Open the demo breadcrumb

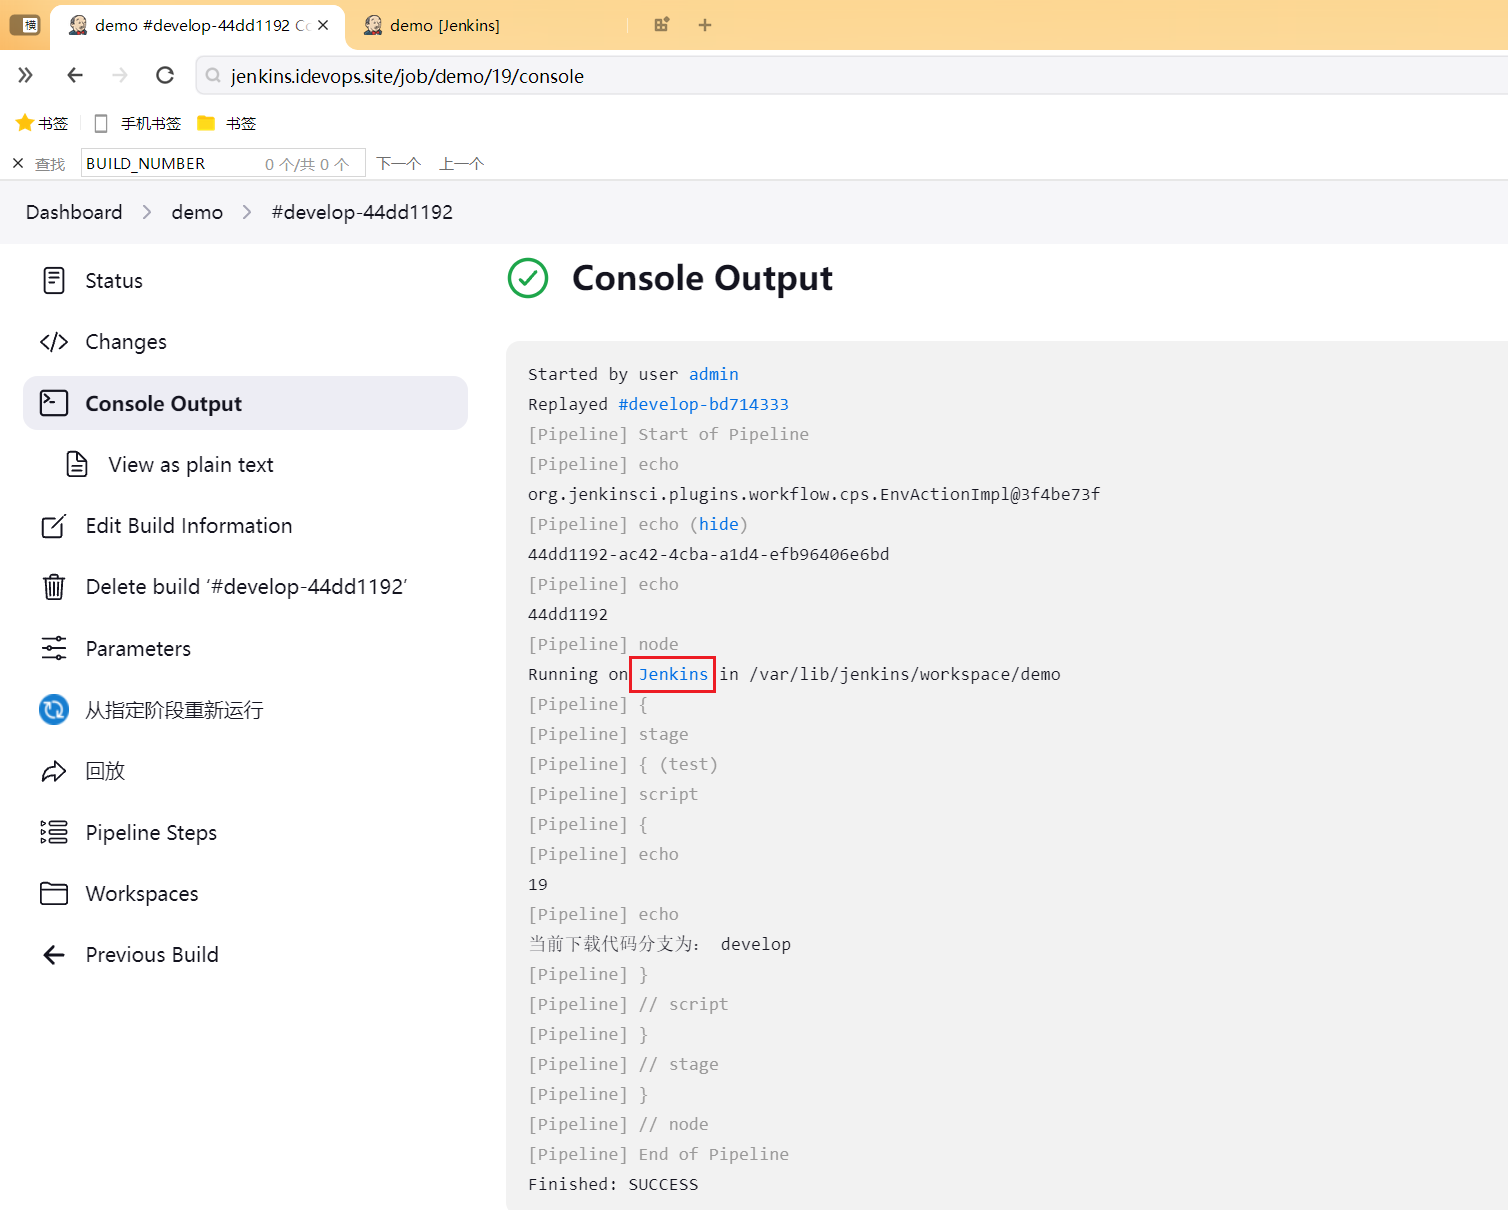click(x=197, y=212)
